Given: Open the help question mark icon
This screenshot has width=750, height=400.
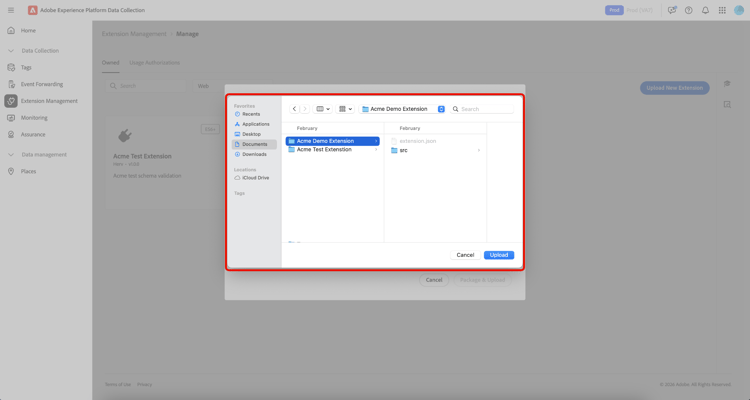Looking at the screenshot, I should coord(689,10).
